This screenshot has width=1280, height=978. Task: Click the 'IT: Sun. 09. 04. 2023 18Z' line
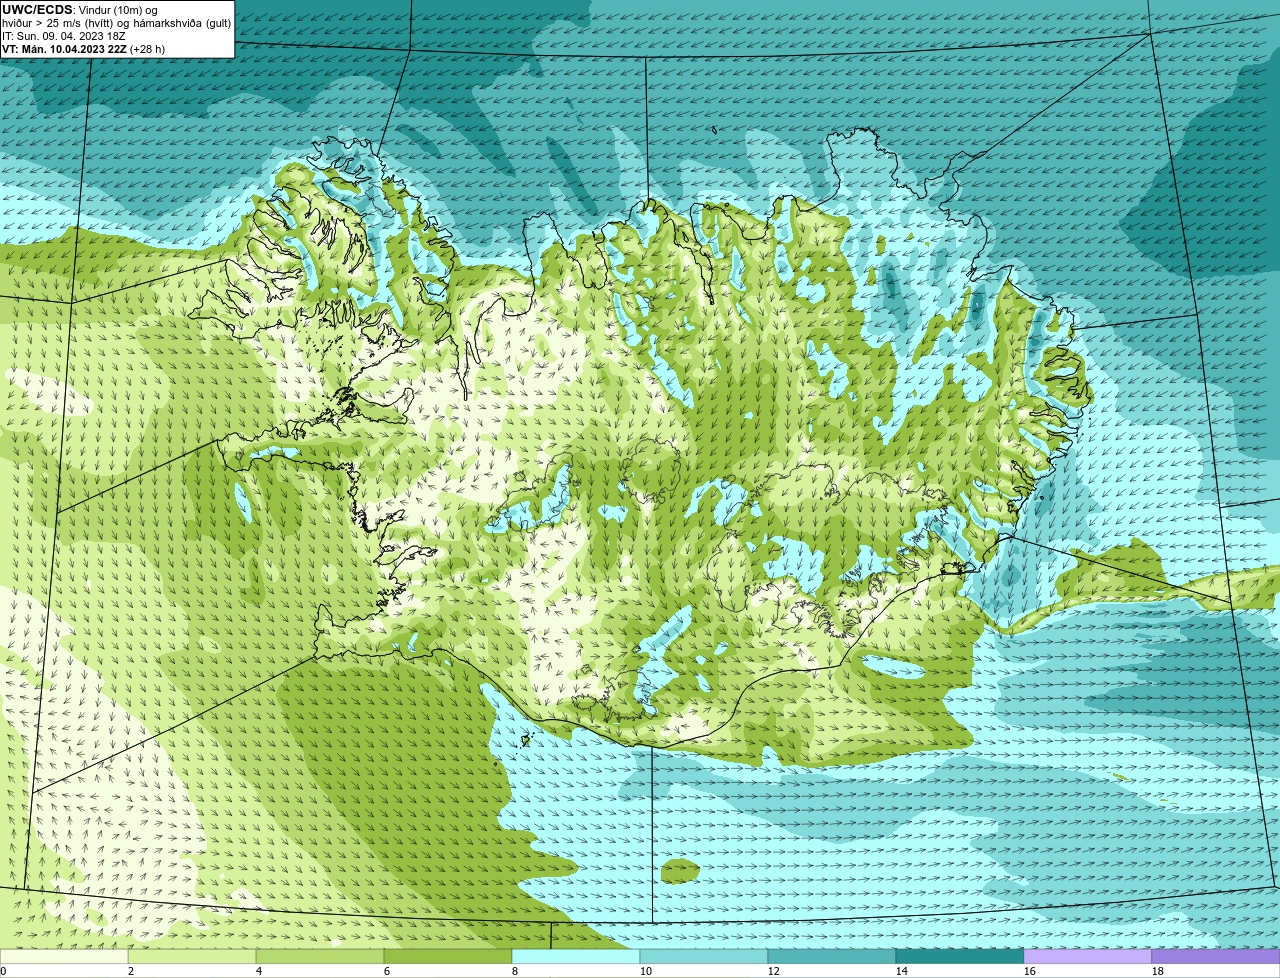pyautogui.click(x=64, y=36)
